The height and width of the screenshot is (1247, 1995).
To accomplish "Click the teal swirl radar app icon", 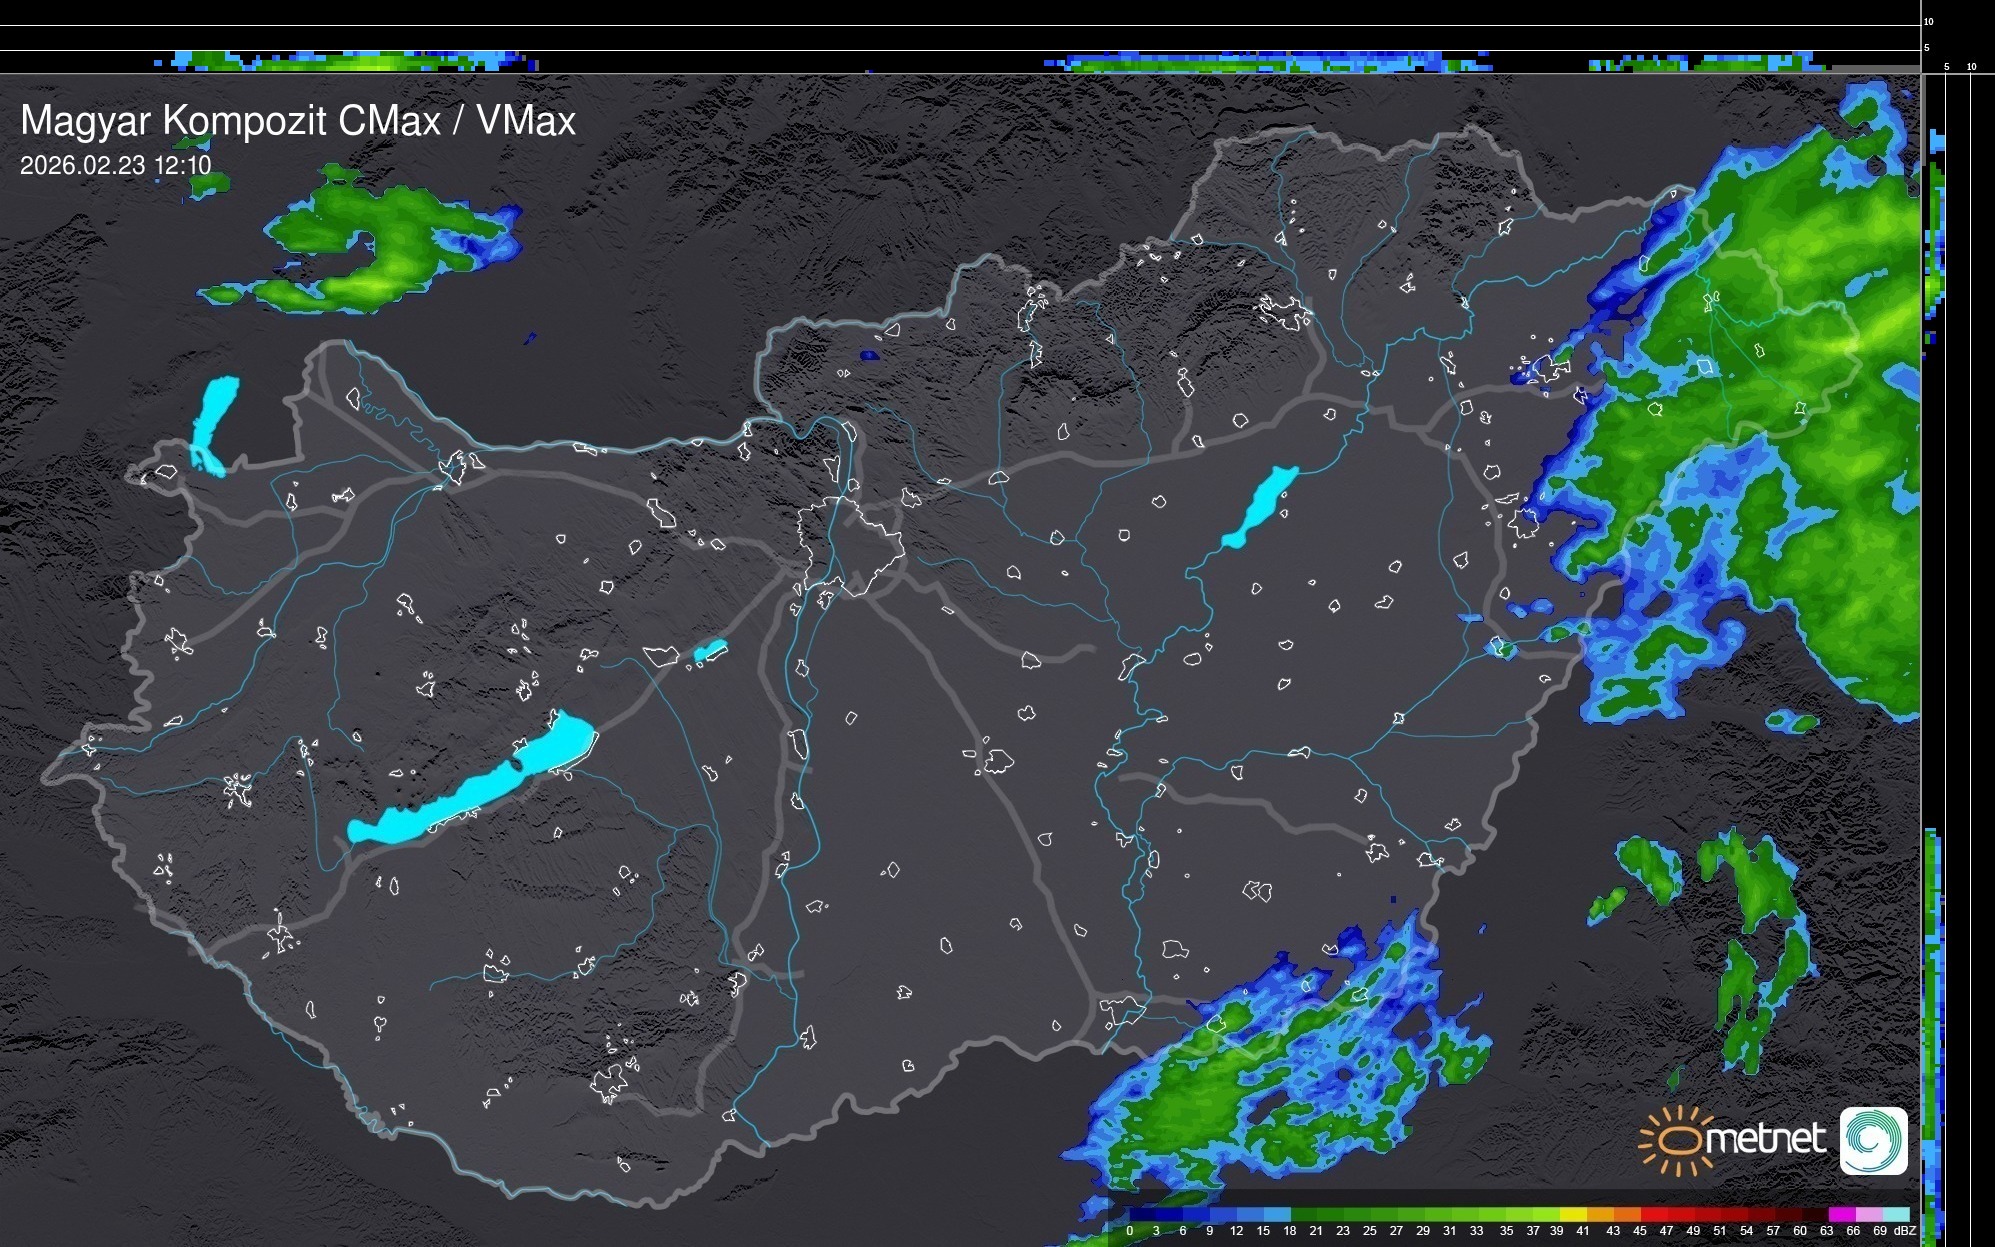I will tap(1873, 1140).
